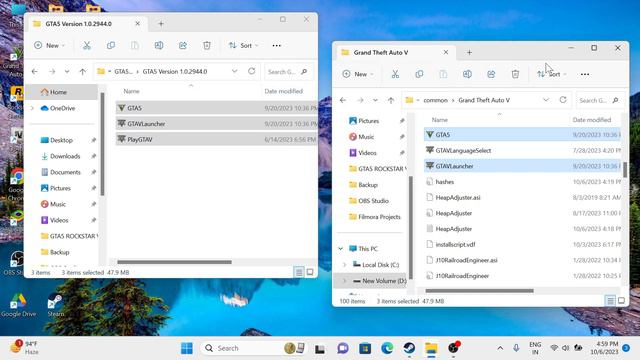Image resolution: width=640 pixels, height=360 pixels.
Task: Open Google Drive desktop shortcut
Action: 18,305
